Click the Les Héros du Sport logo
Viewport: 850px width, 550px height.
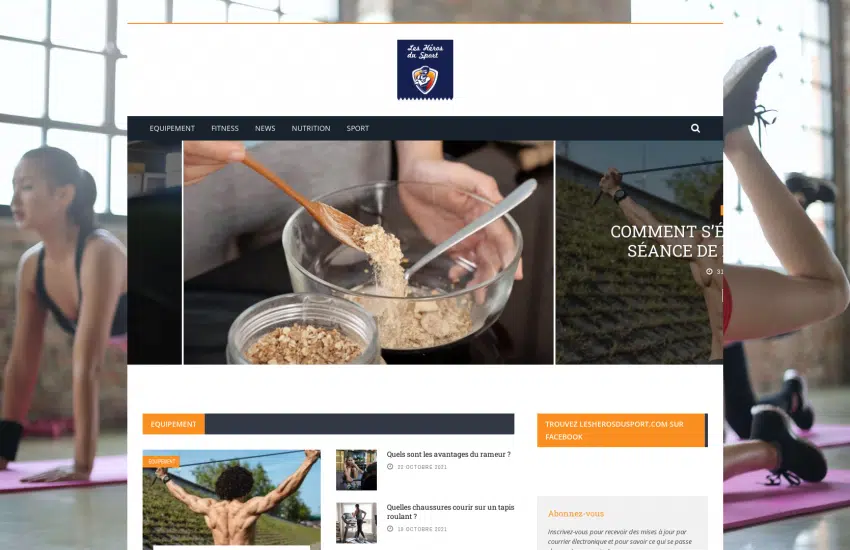point(425,70)
